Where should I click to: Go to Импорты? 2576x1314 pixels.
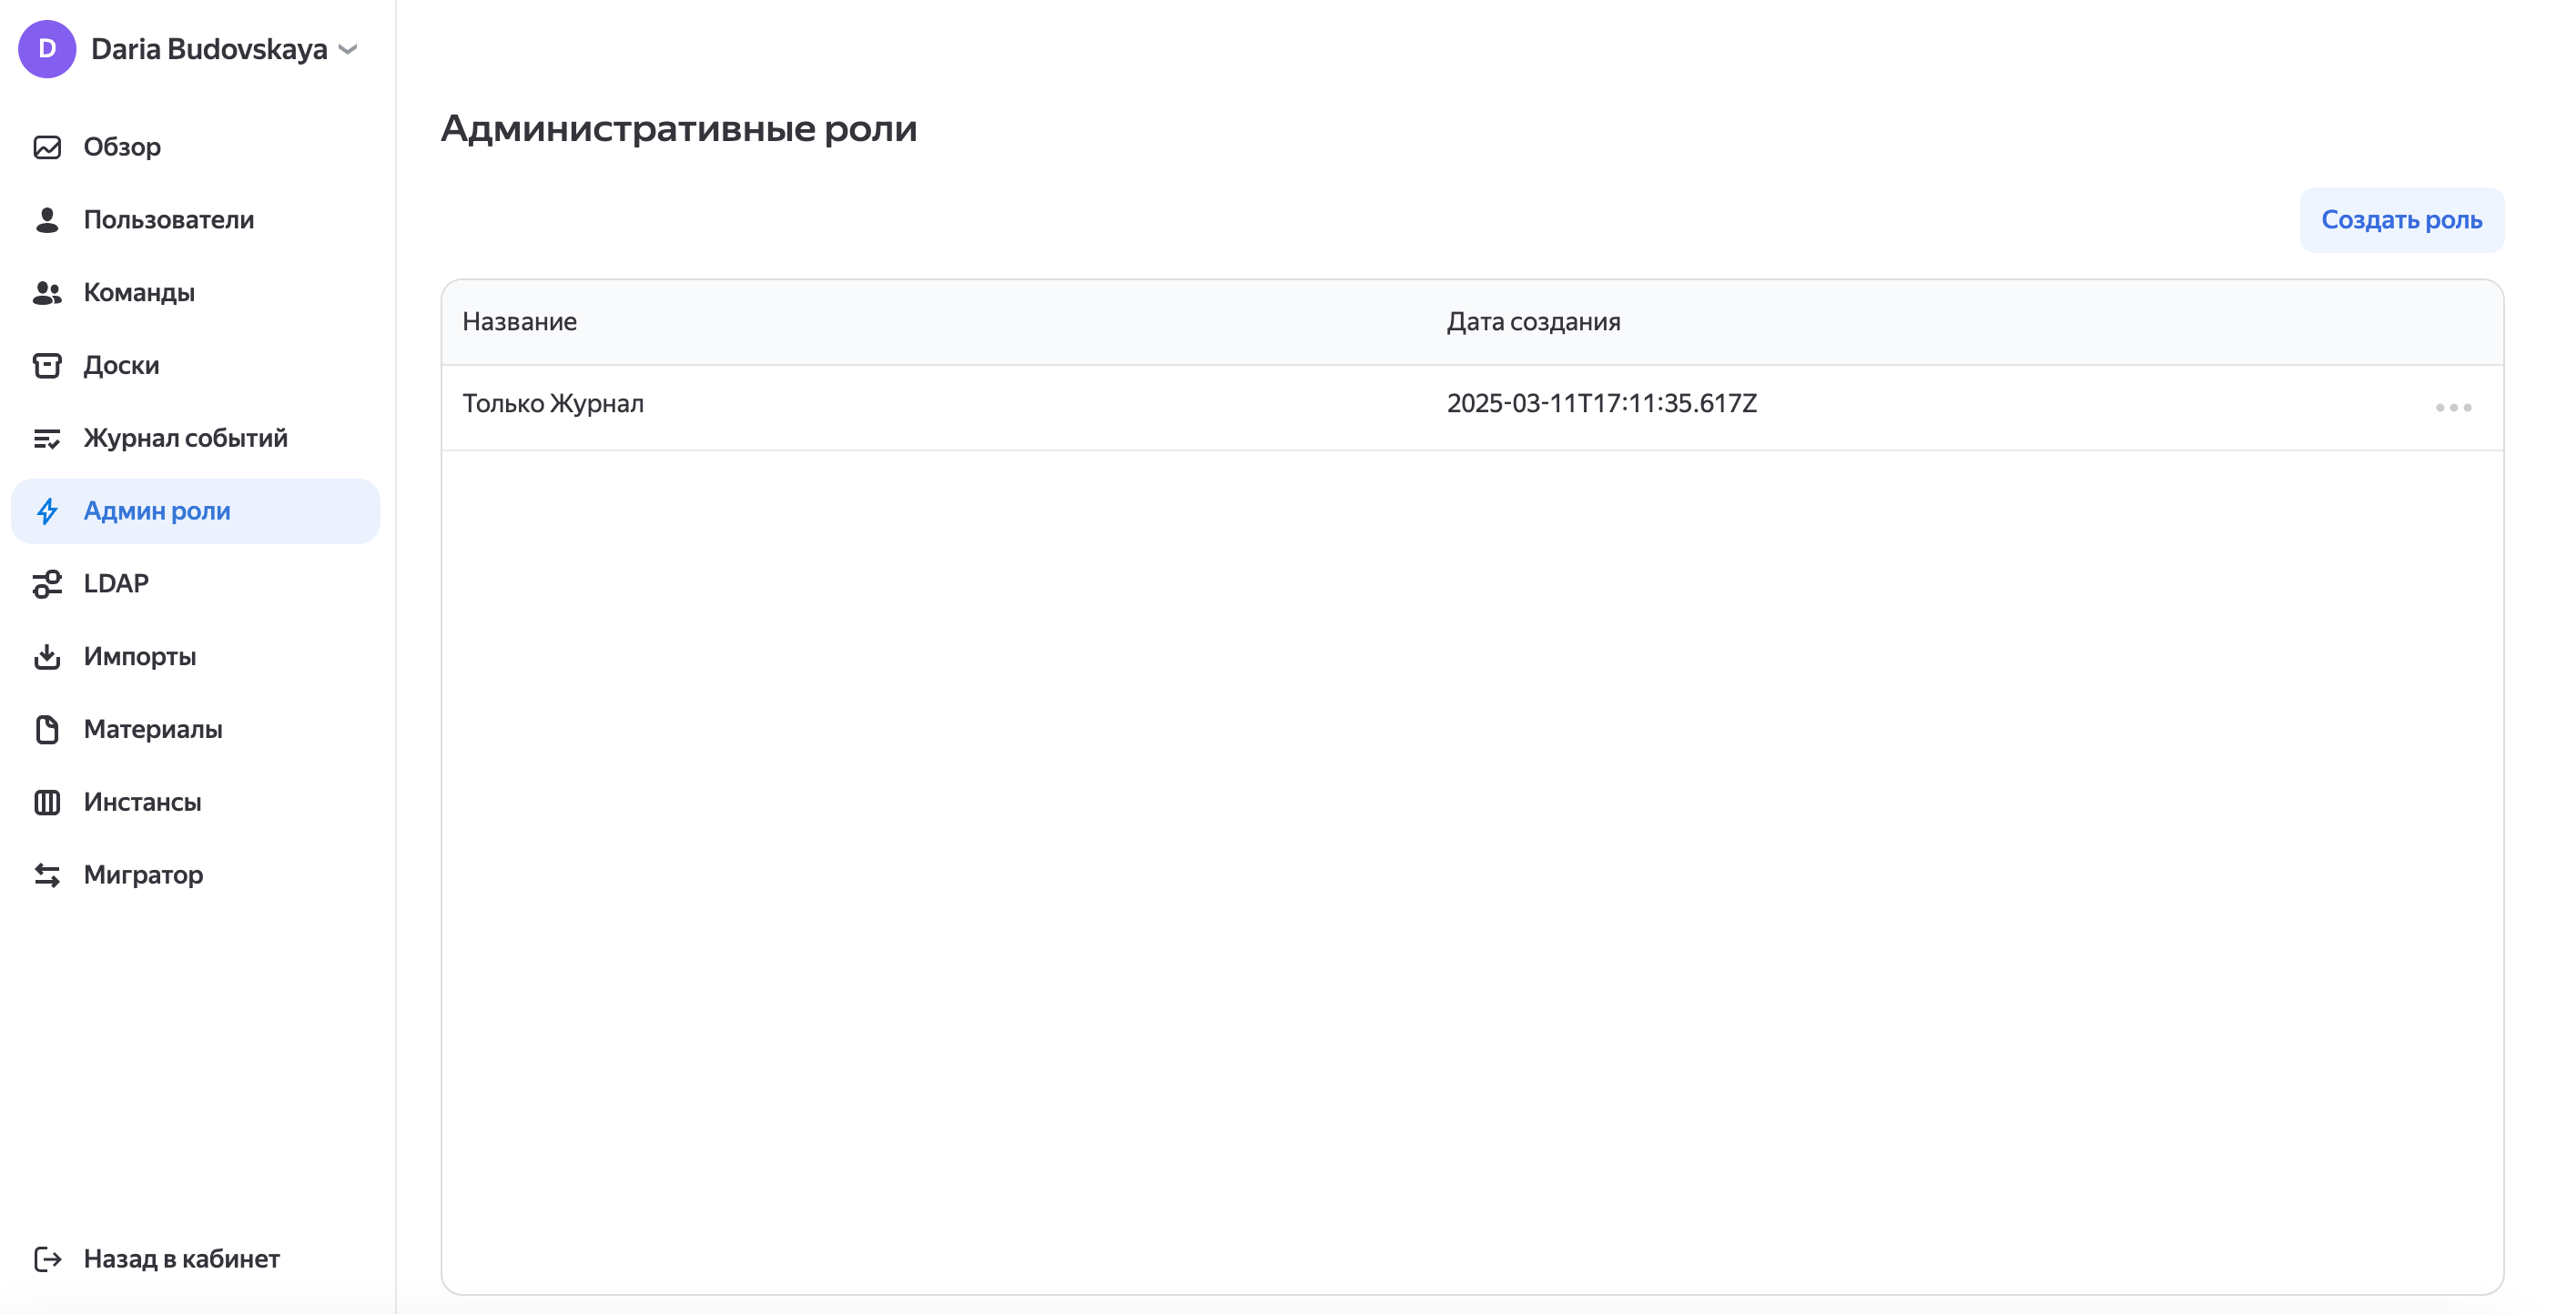click(x=196, y=657)
